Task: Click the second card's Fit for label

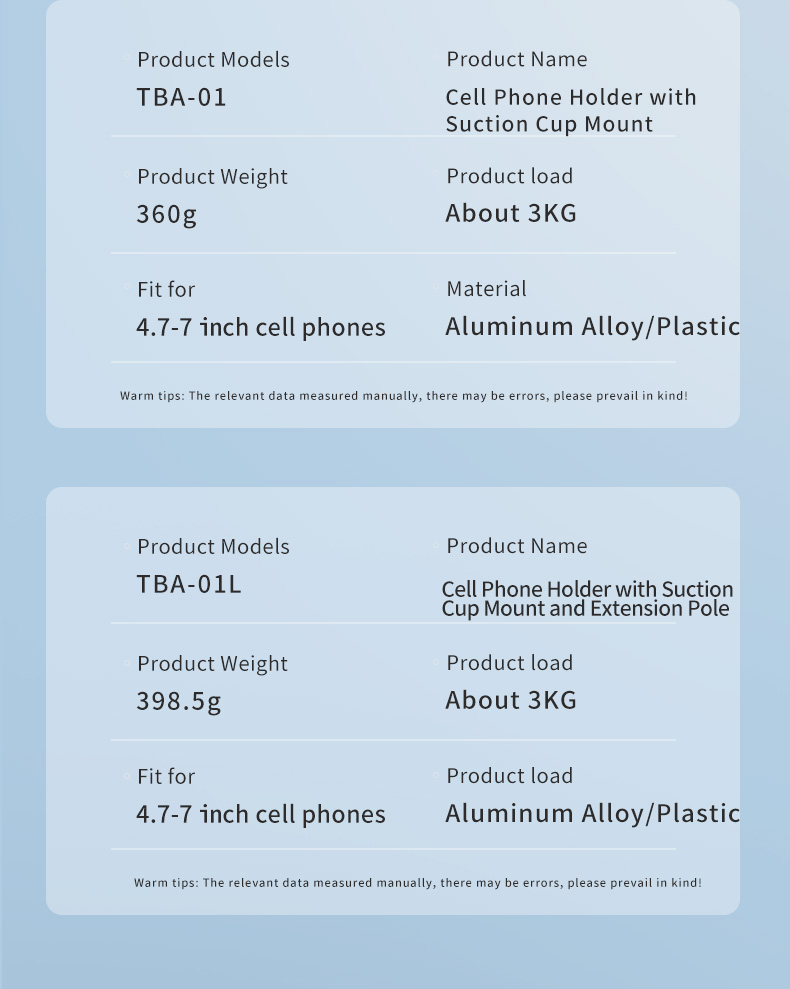Action: [166, 776]
